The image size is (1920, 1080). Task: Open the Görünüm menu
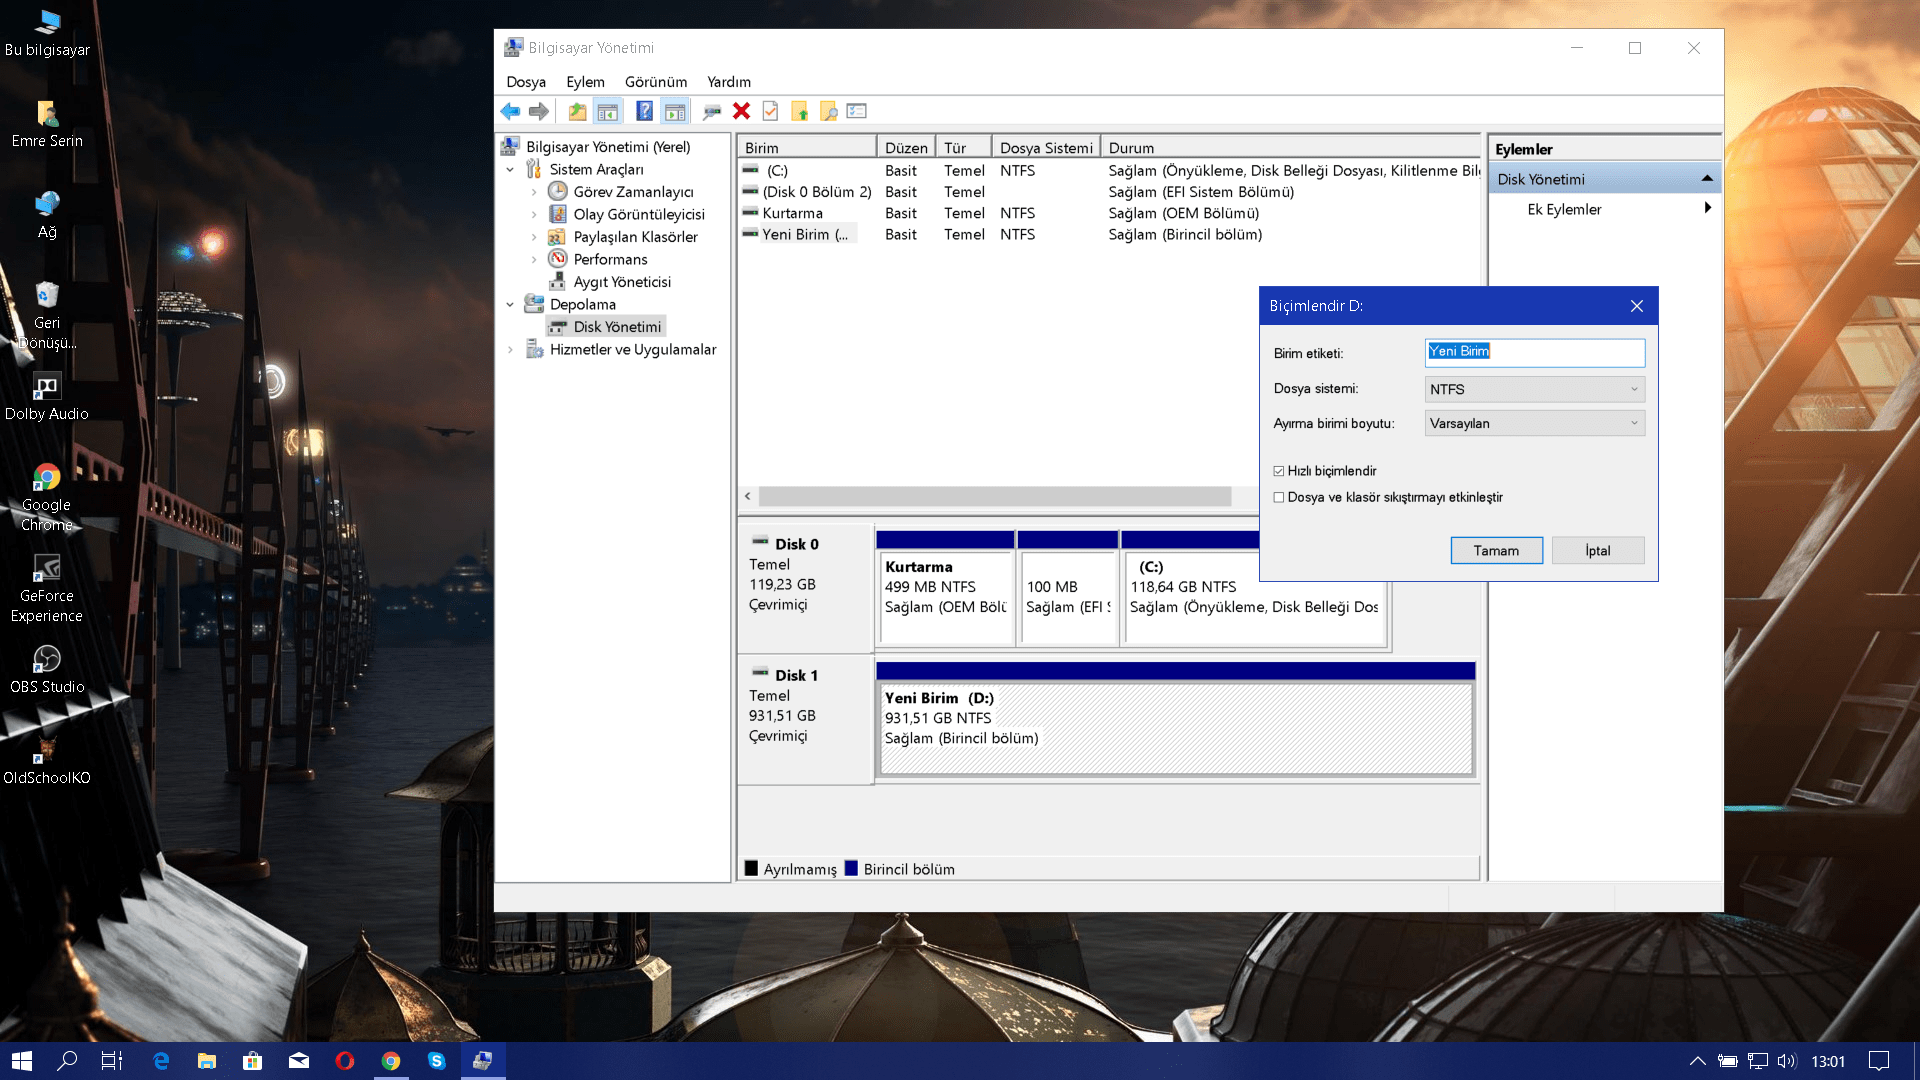pyautogui.click(x=655, y=82)
